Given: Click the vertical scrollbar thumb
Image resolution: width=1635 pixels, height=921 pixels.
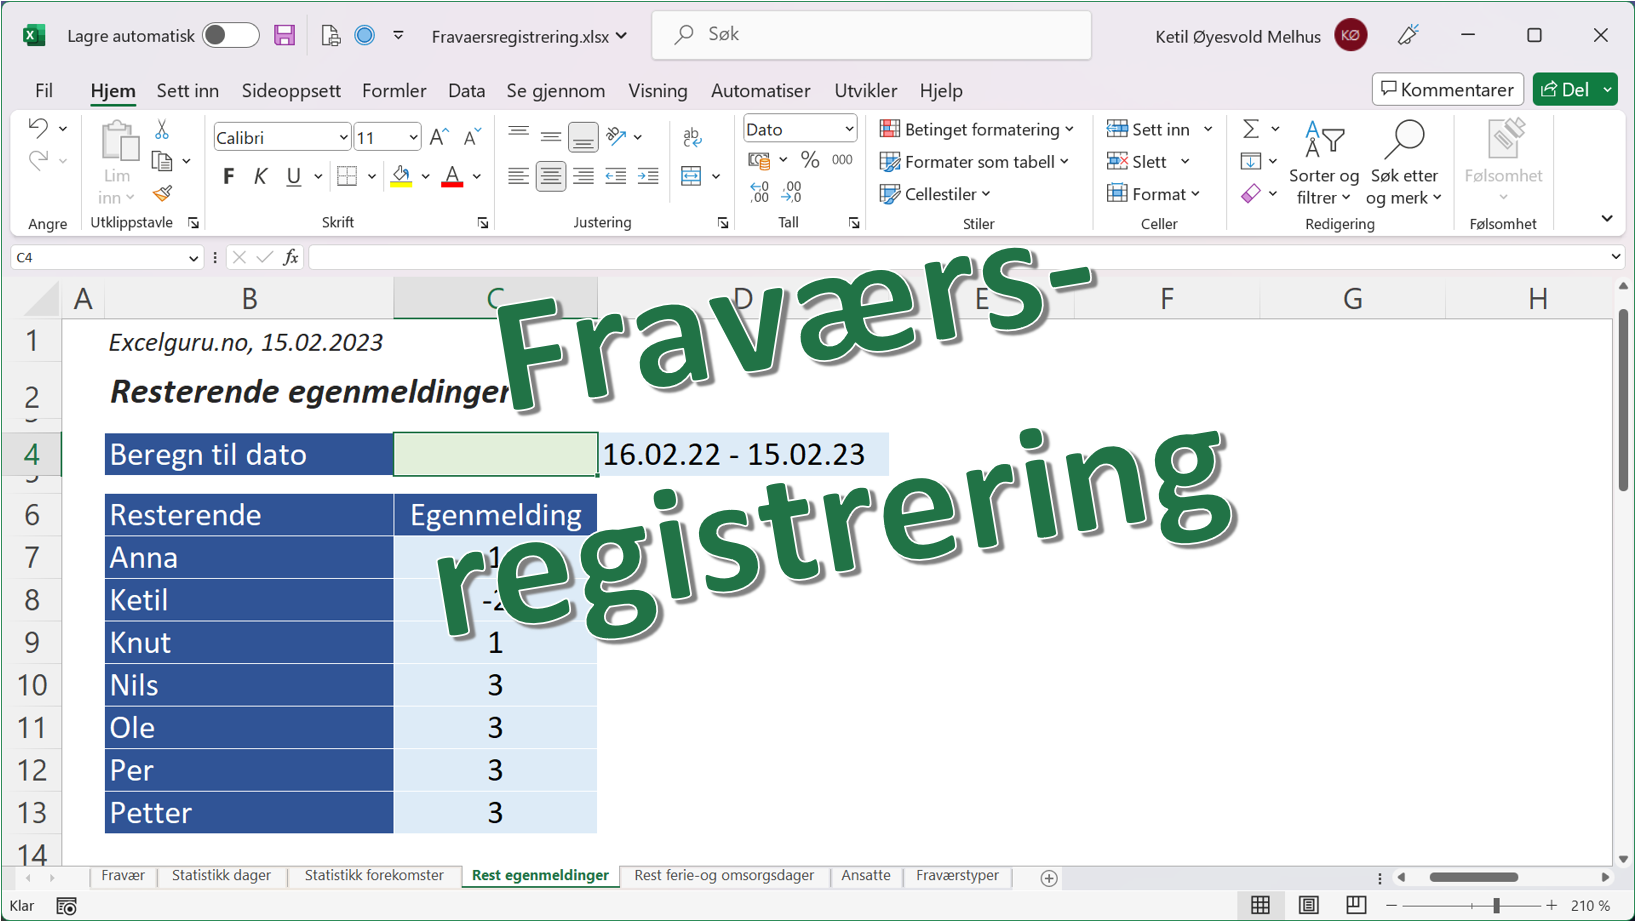Looking at the screenshot, I should coord(1623,400).
